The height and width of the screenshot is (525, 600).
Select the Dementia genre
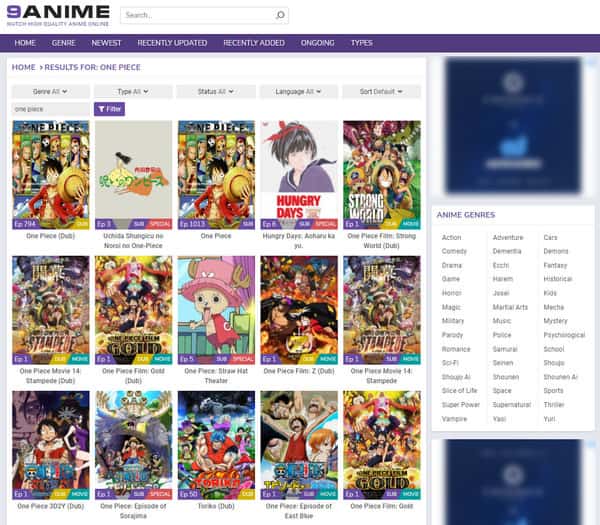coord(507,251)
